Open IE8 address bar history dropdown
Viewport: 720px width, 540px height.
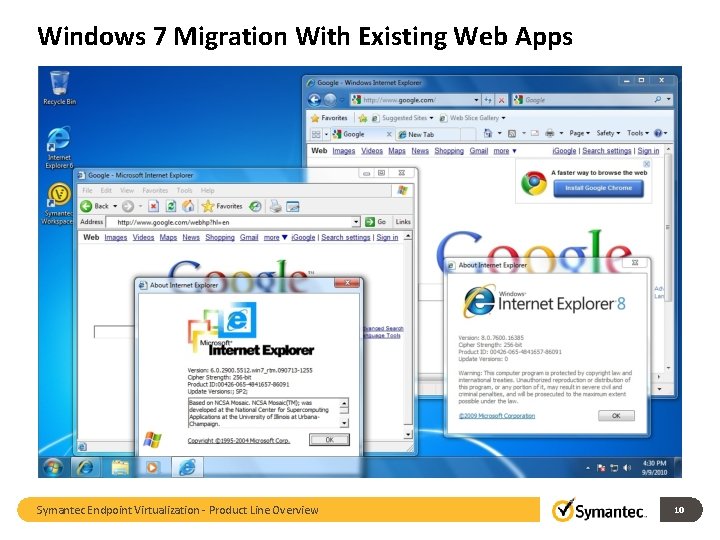(476, 100)
